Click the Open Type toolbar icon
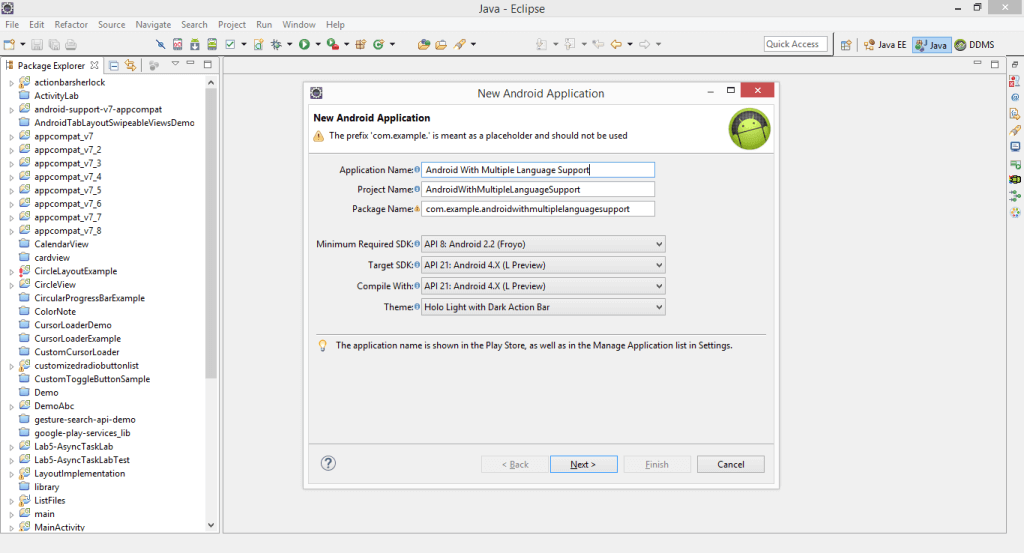The height and width of the screenshot is (553, 1024). (424, 44)
